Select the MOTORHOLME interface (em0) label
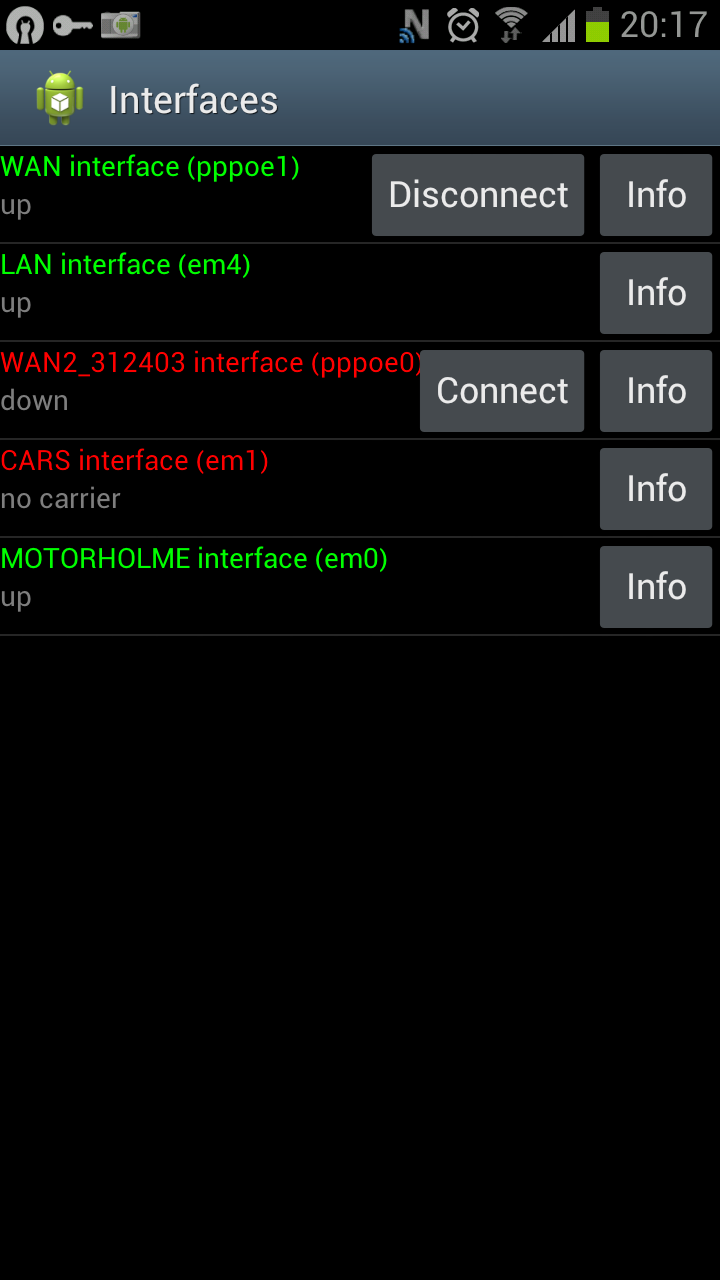 click(194, 559)
